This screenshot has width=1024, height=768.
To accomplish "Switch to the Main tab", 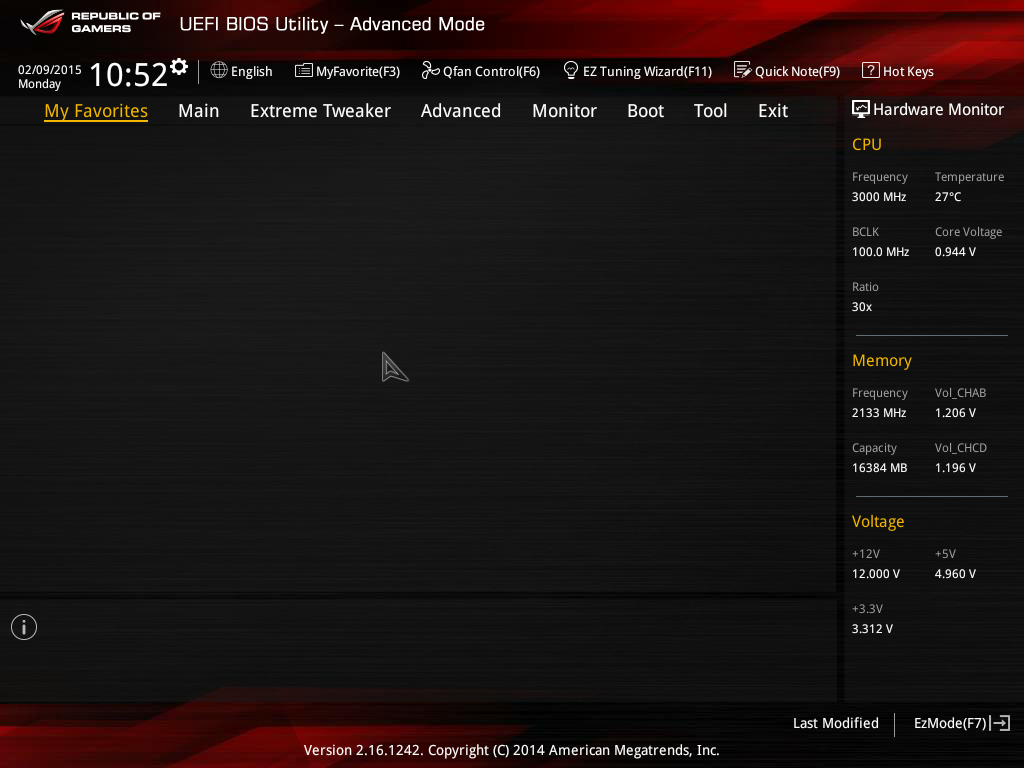I will click(198, 111).
